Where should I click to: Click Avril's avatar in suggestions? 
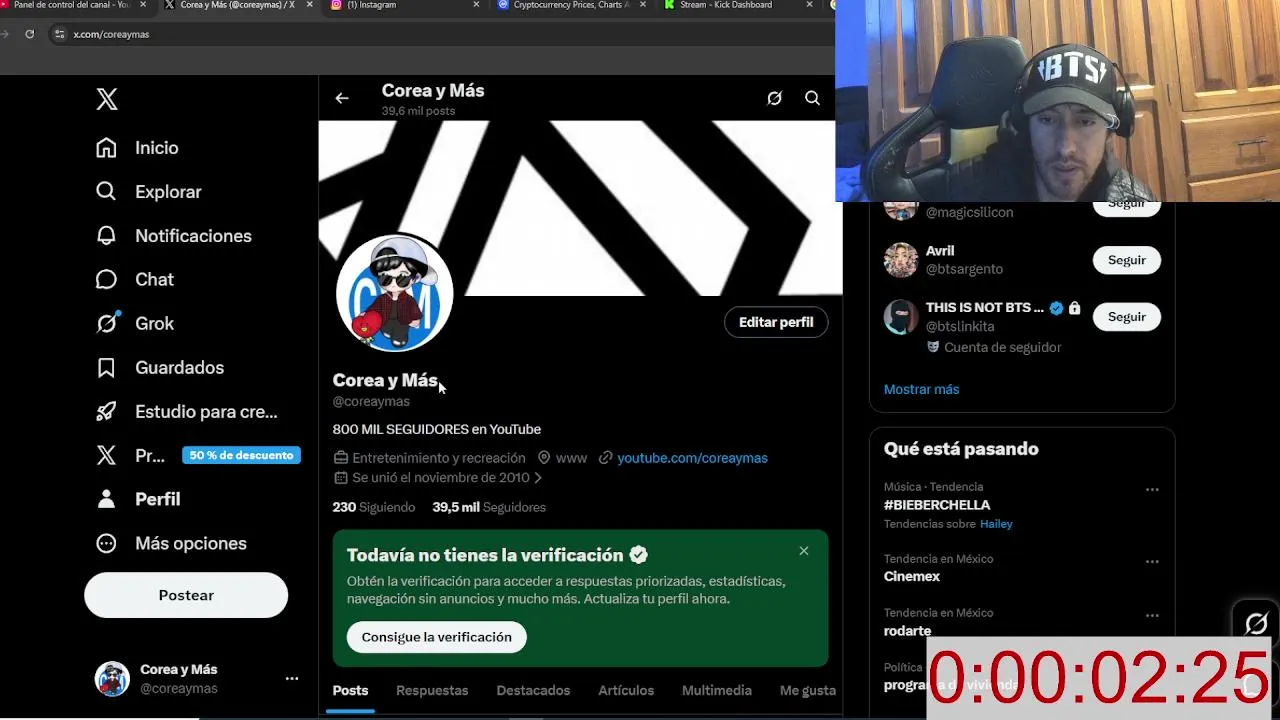[x=901, y=260]
